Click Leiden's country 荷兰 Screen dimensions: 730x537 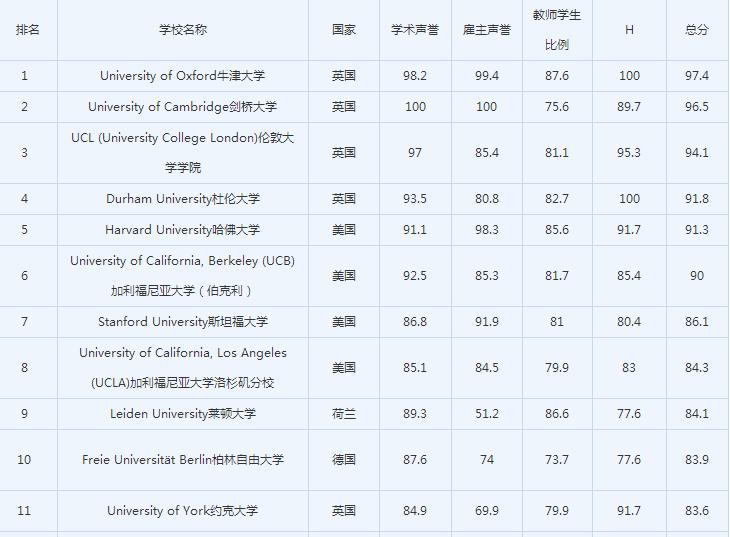[x=344, y=414]
